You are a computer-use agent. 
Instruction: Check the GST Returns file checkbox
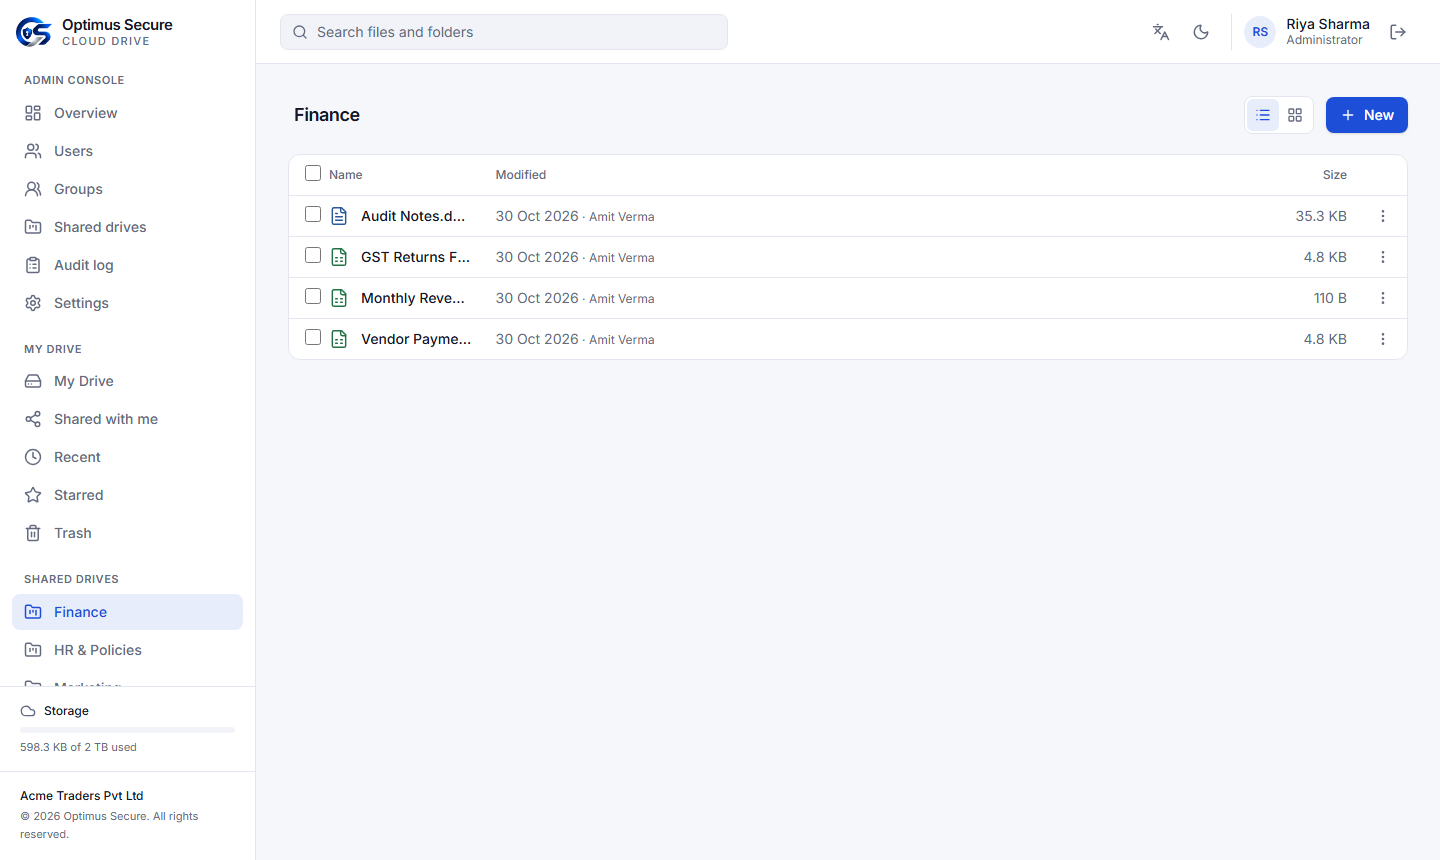tap(313, 255)
